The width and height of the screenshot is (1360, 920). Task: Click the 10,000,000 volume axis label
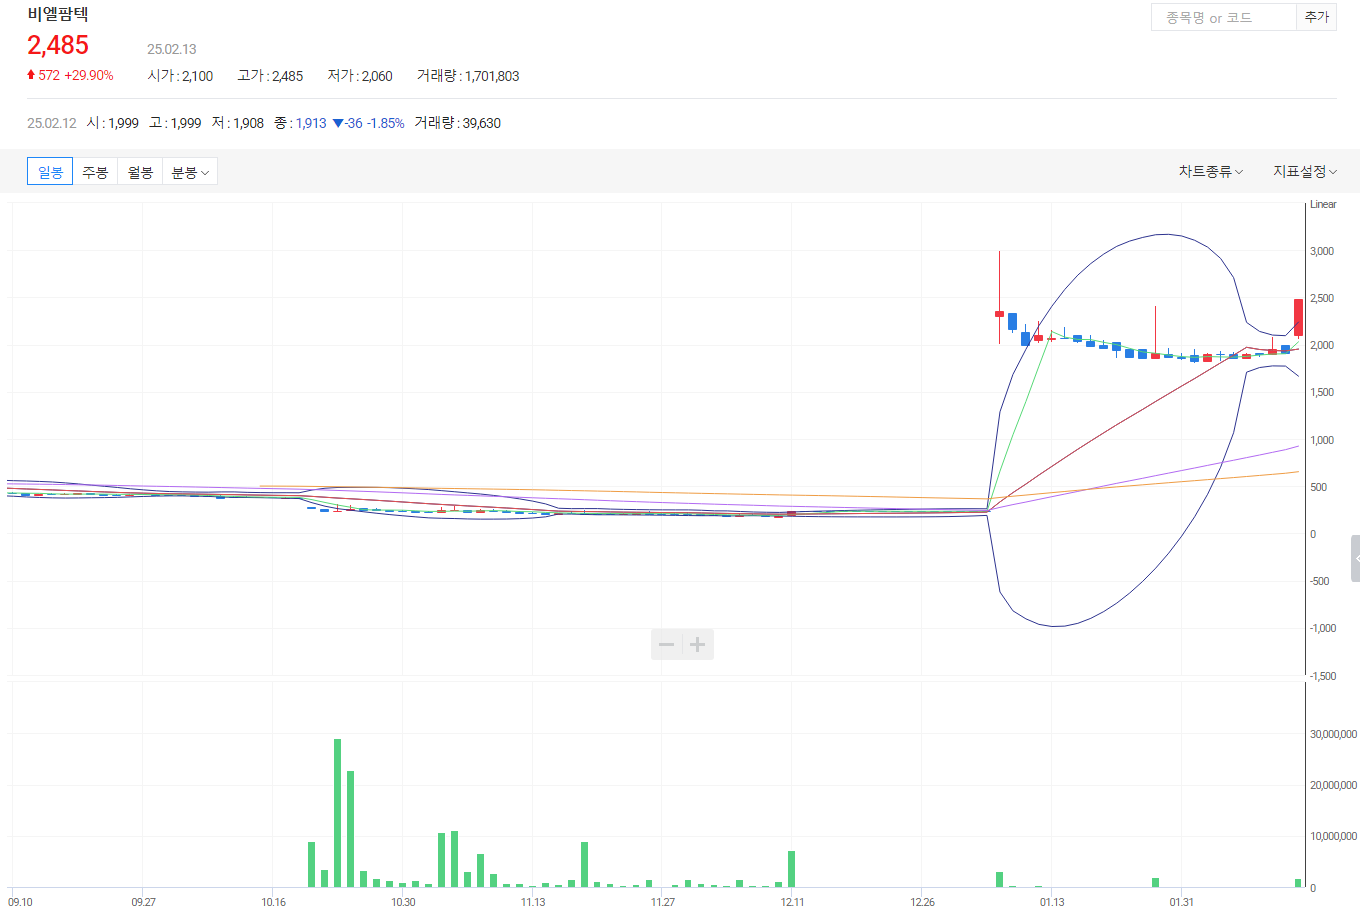point(1334,836)
